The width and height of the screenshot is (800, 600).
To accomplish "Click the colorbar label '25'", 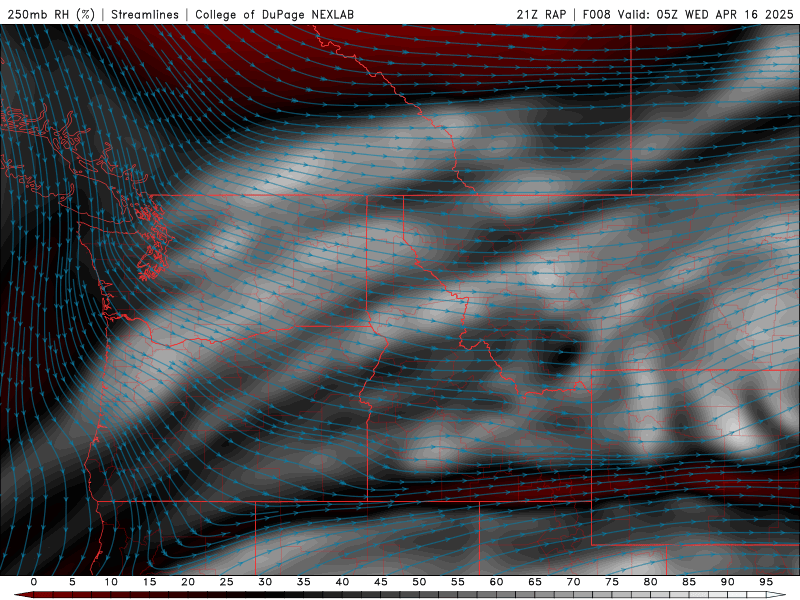I will tap(227, 582).
